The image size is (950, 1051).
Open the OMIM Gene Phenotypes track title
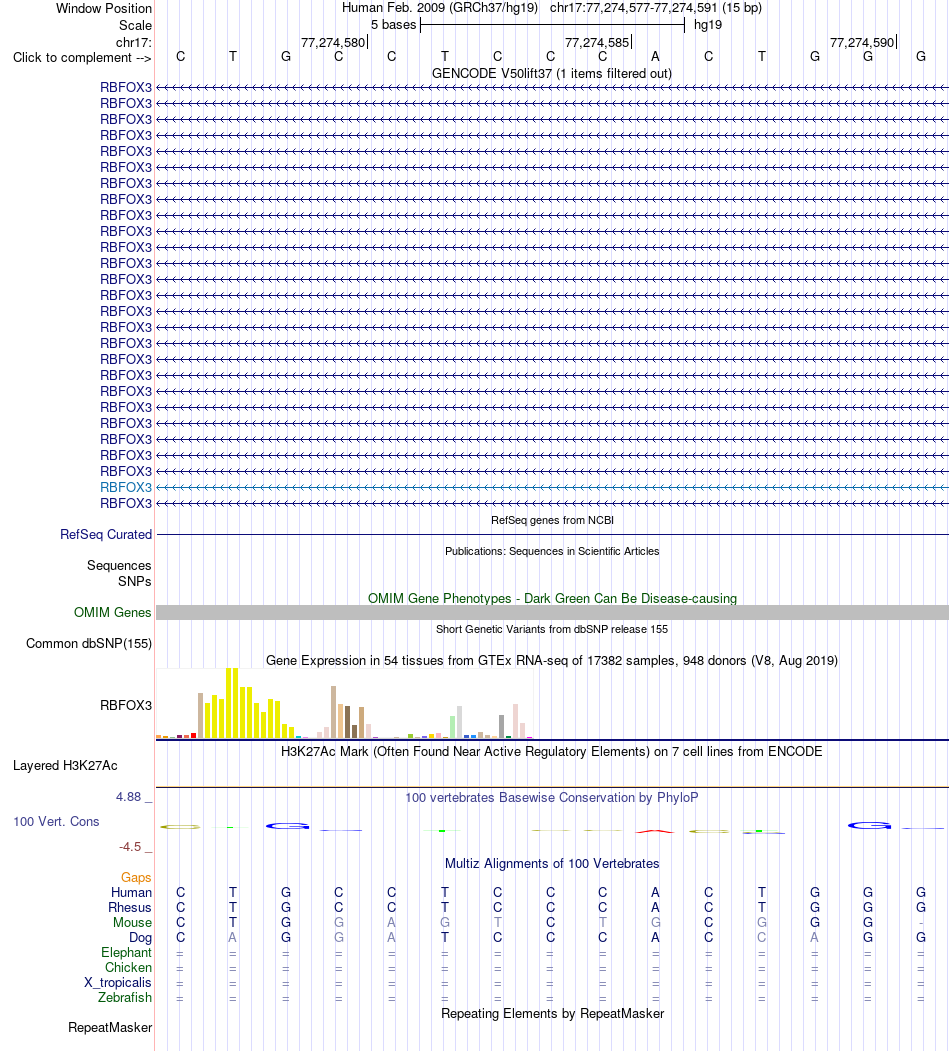(x=552, y=599)
